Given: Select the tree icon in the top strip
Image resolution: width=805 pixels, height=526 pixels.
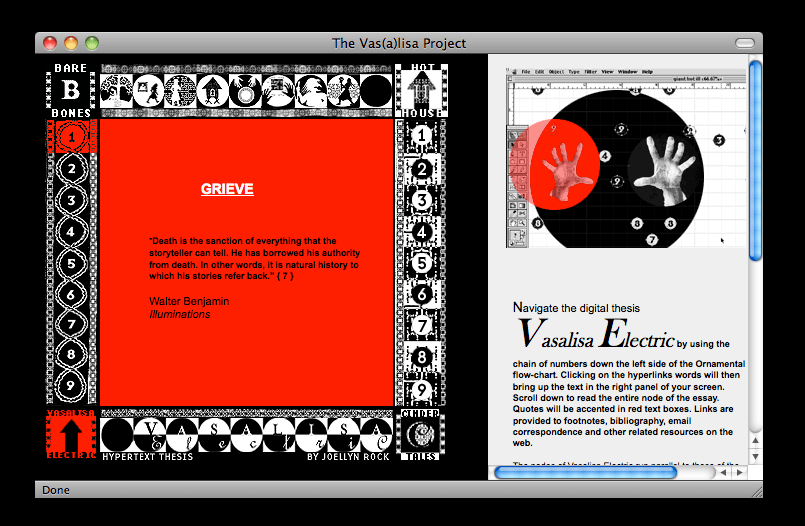Looking at the screenshot, I should pyautogui.click(x=116, y=92).
